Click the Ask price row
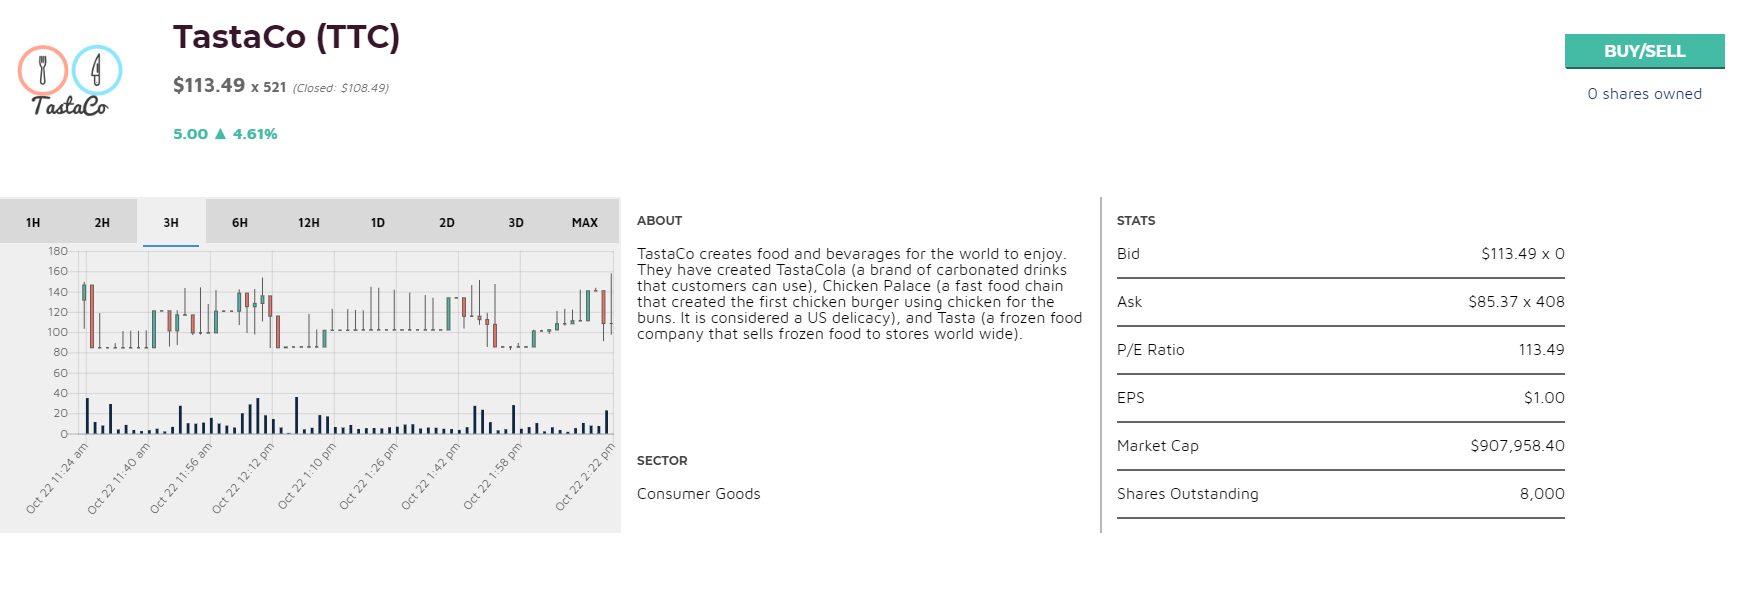Image resolution: width=1748 pixels, height=602 pixels. [x=1340, y=302]
